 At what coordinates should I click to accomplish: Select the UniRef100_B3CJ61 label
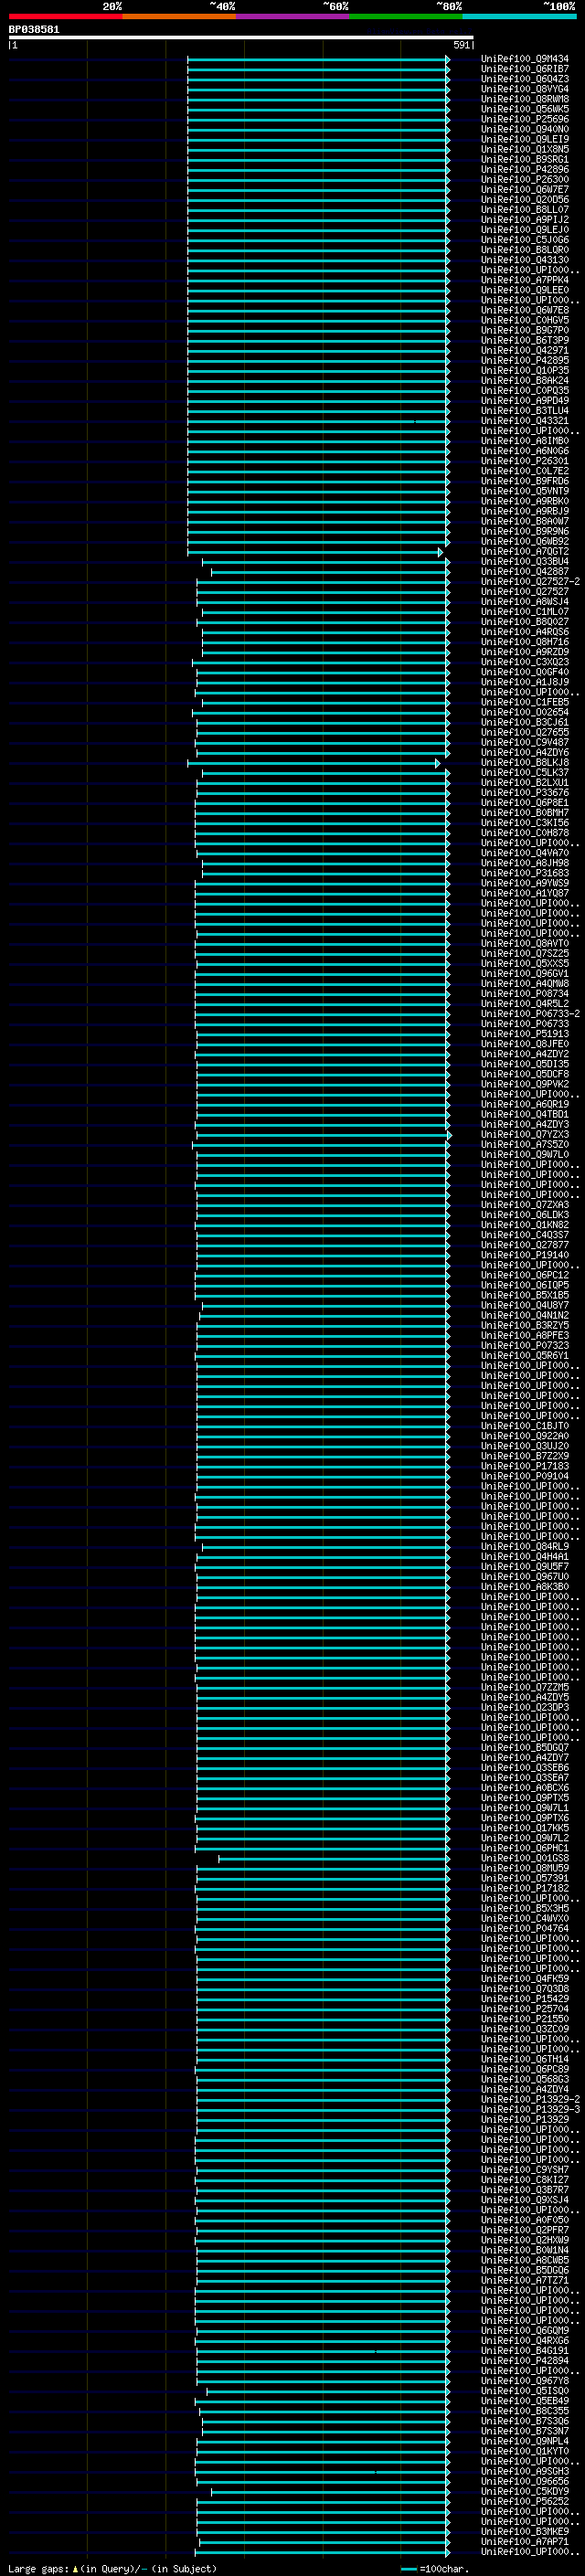pyautogui.click(x=525, y=723)
